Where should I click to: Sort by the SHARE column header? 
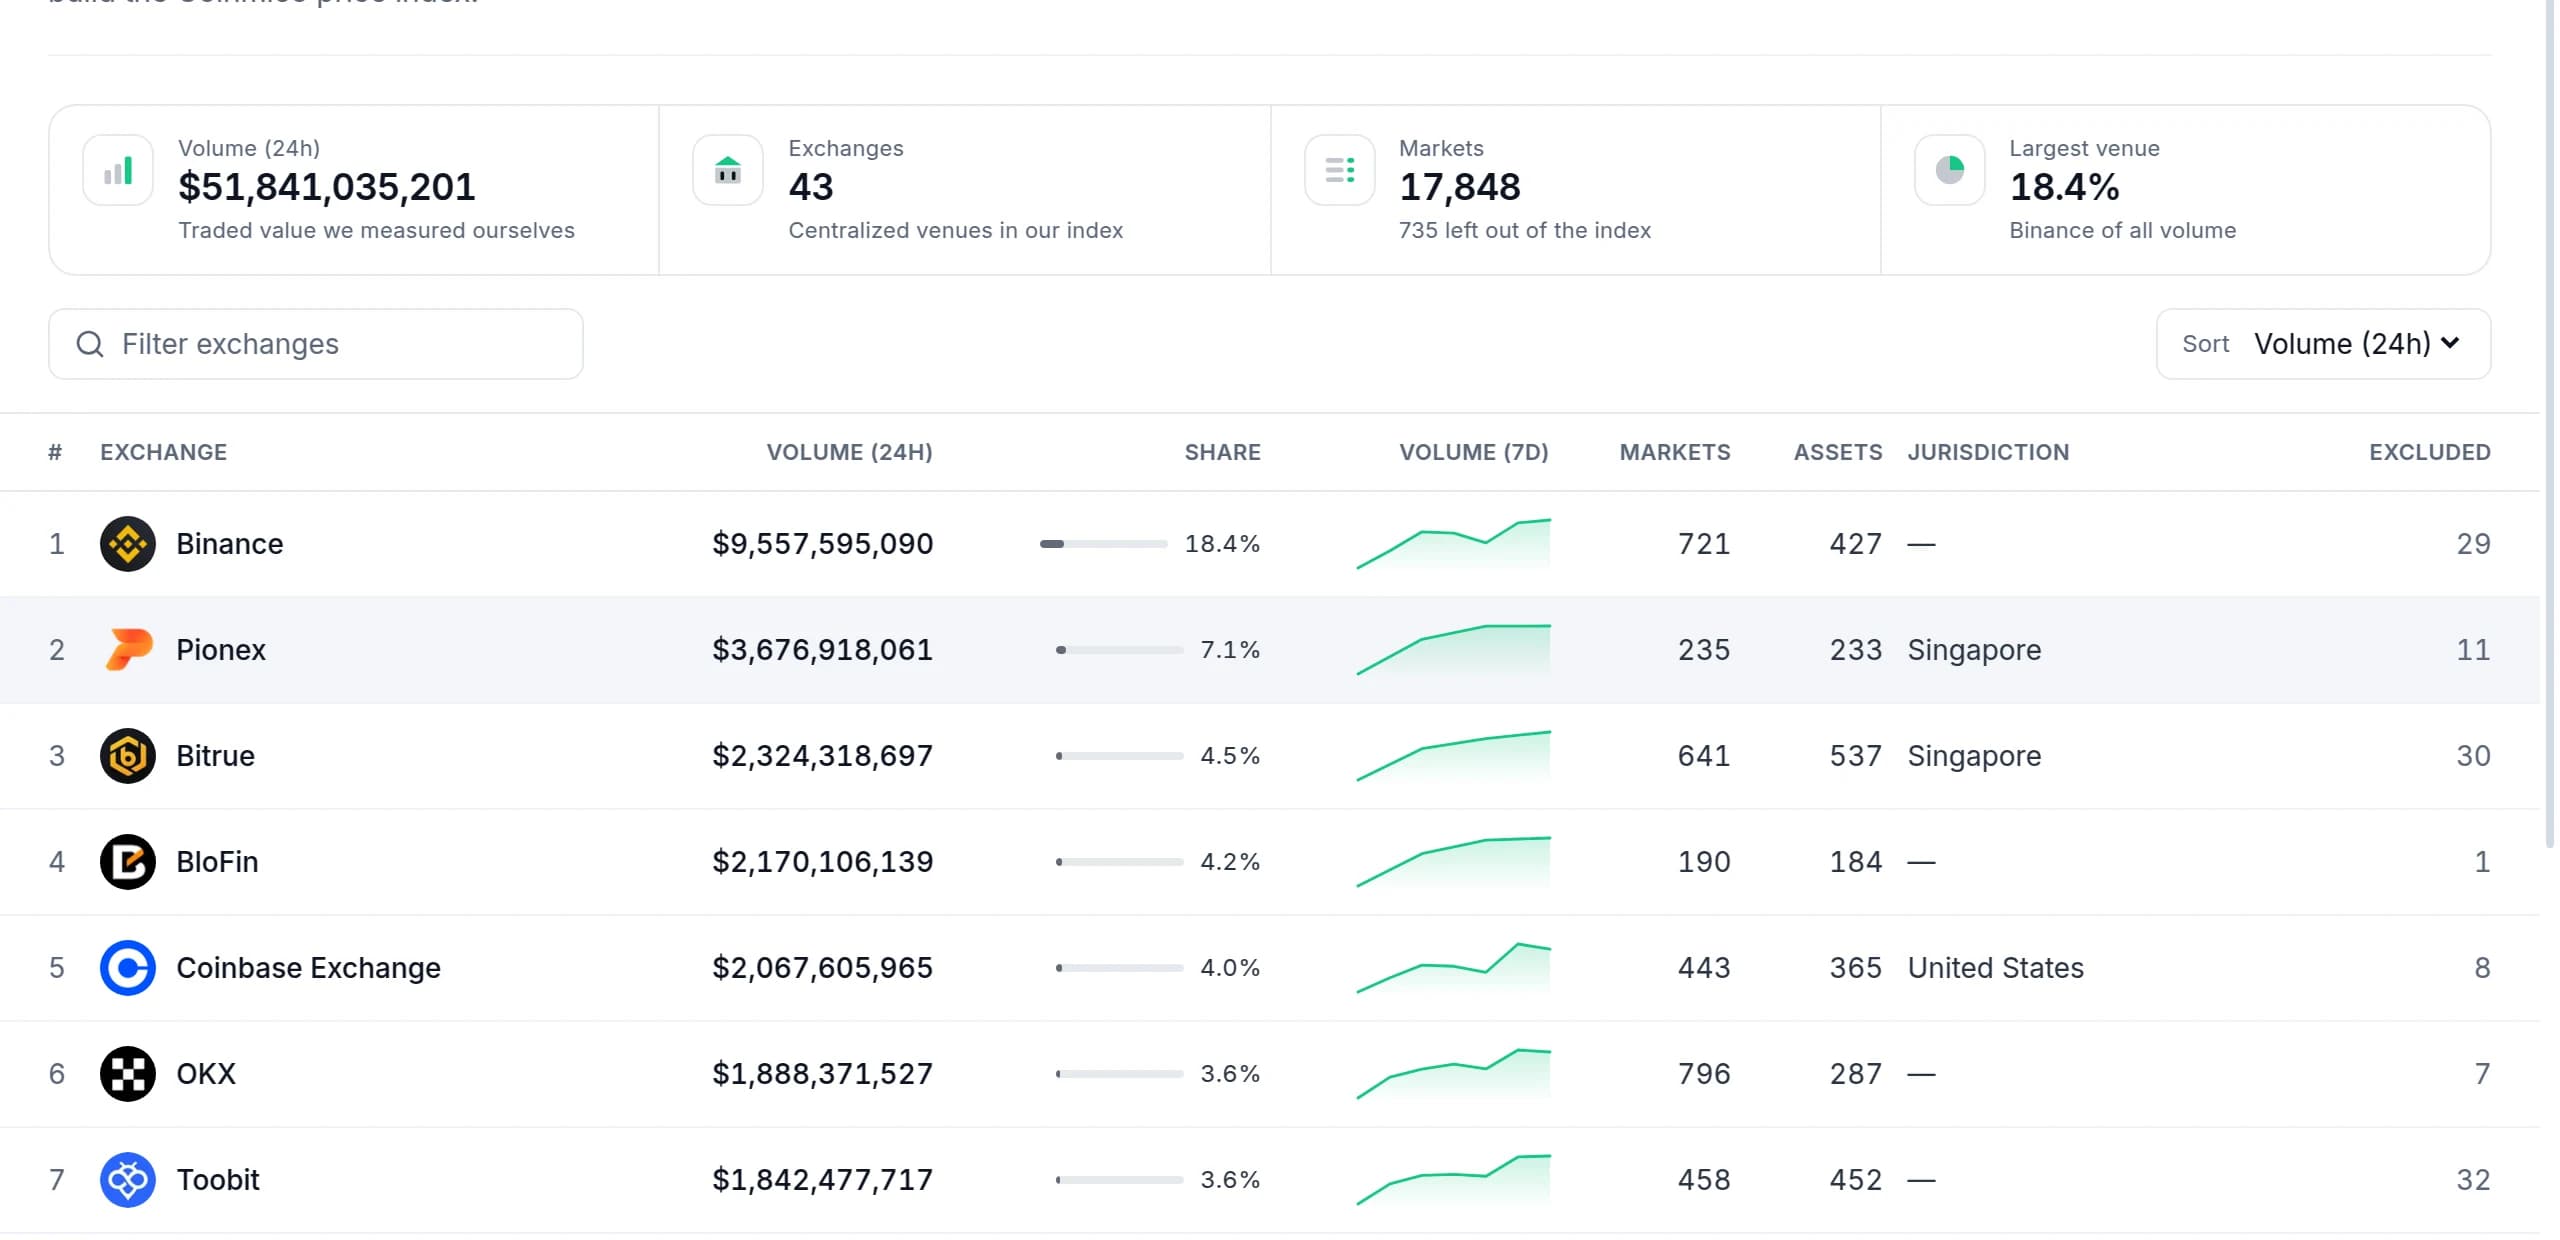1223,452
